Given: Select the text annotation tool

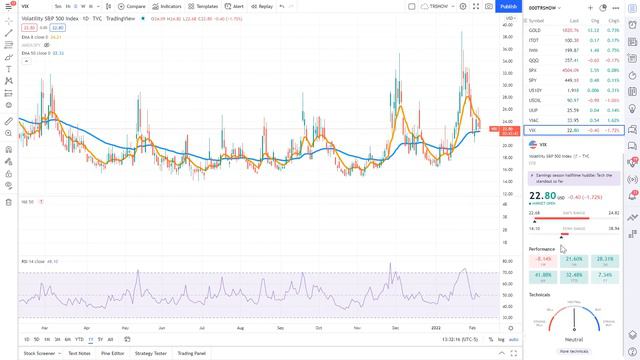Looking at the screenshot, I should click(9, 69).
